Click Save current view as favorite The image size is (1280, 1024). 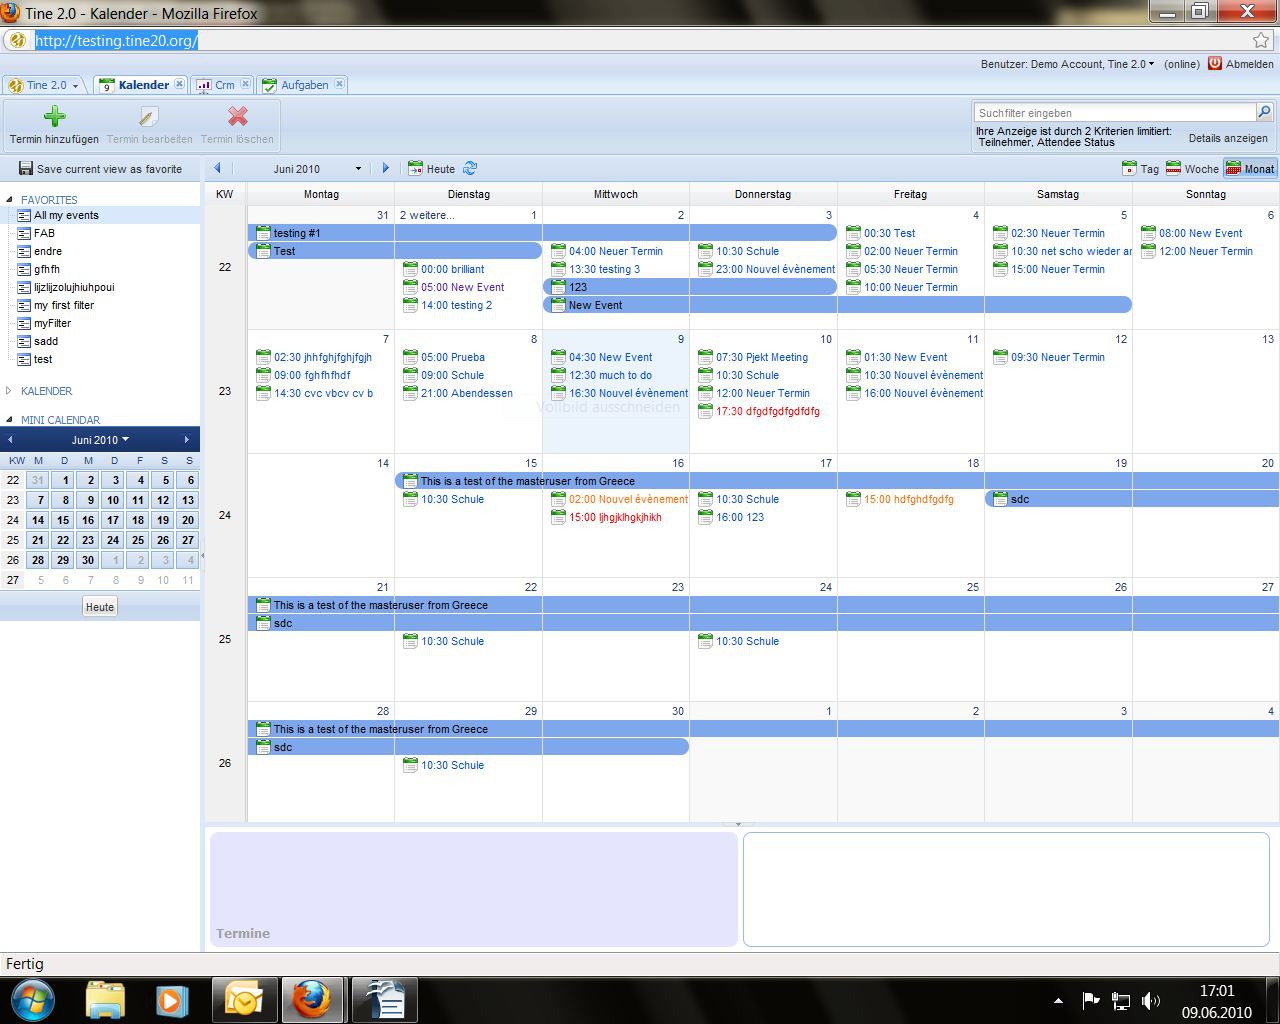[x=100, y=169]
